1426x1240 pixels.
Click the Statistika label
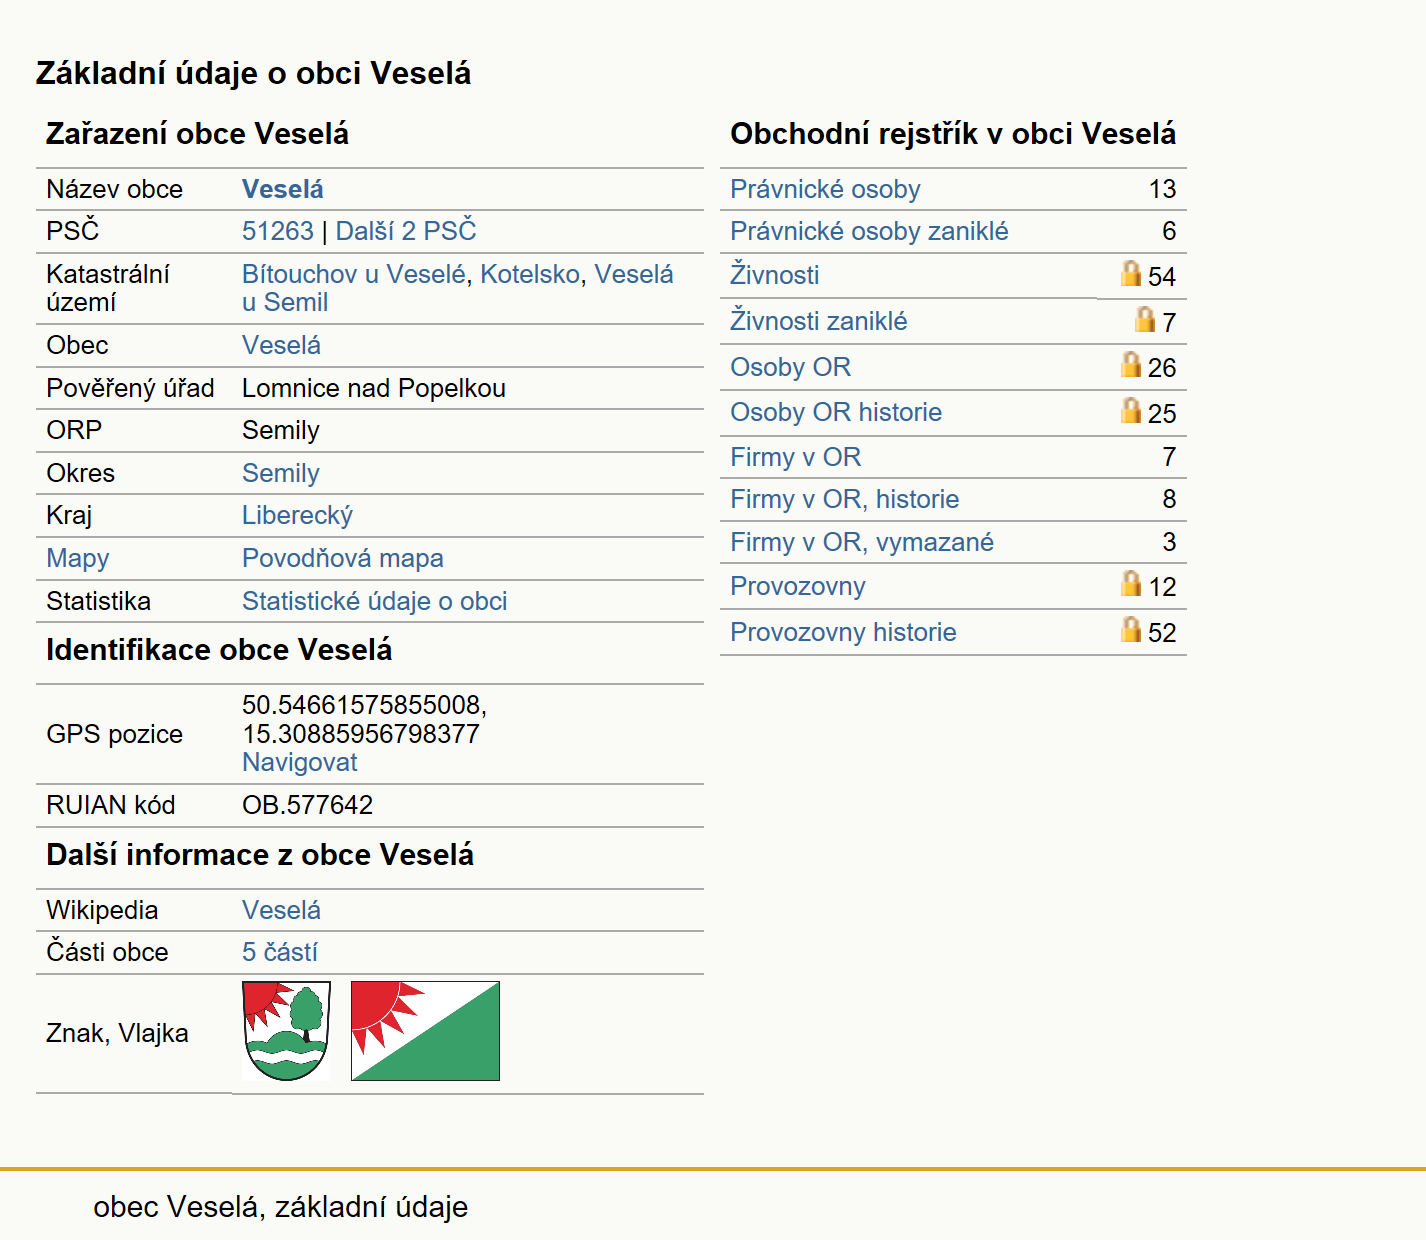pyautogui.click(x=98, y=601)
